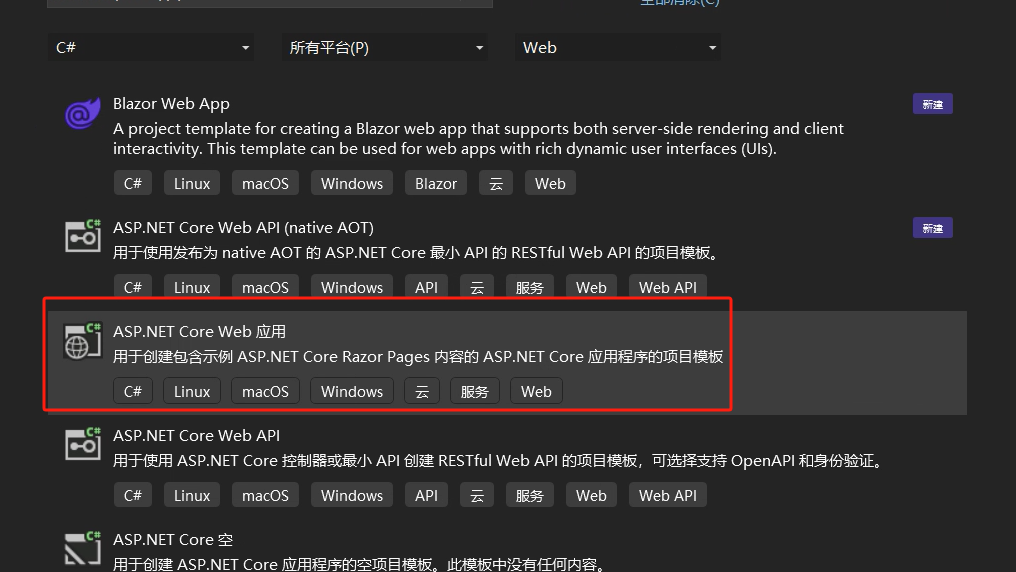Open the C# language filter dropdown
The width and height of the screenshot is (1016, 572).
pyautogui.click(x=150, y=47)
